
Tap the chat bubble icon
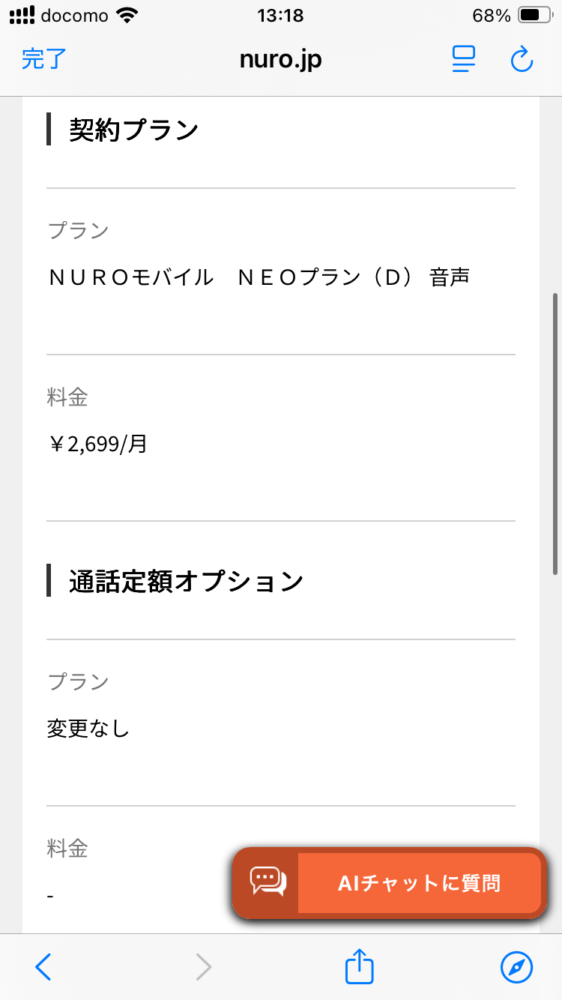(x=268, y=882)
